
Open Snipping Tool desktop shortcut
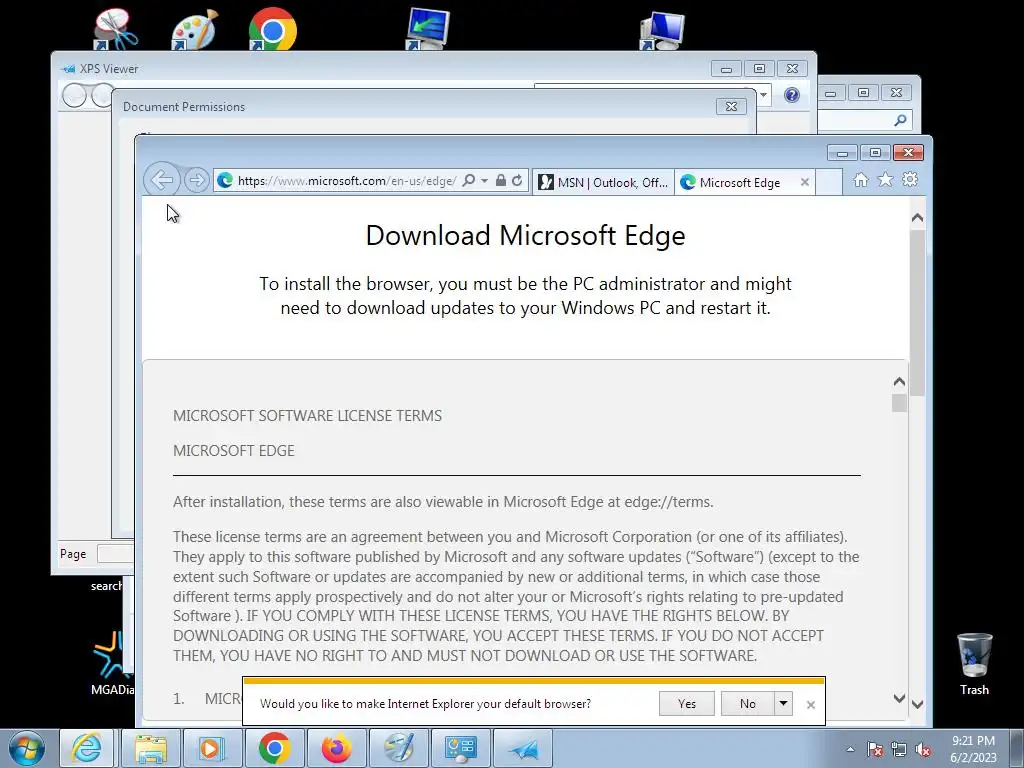point(115,29)
